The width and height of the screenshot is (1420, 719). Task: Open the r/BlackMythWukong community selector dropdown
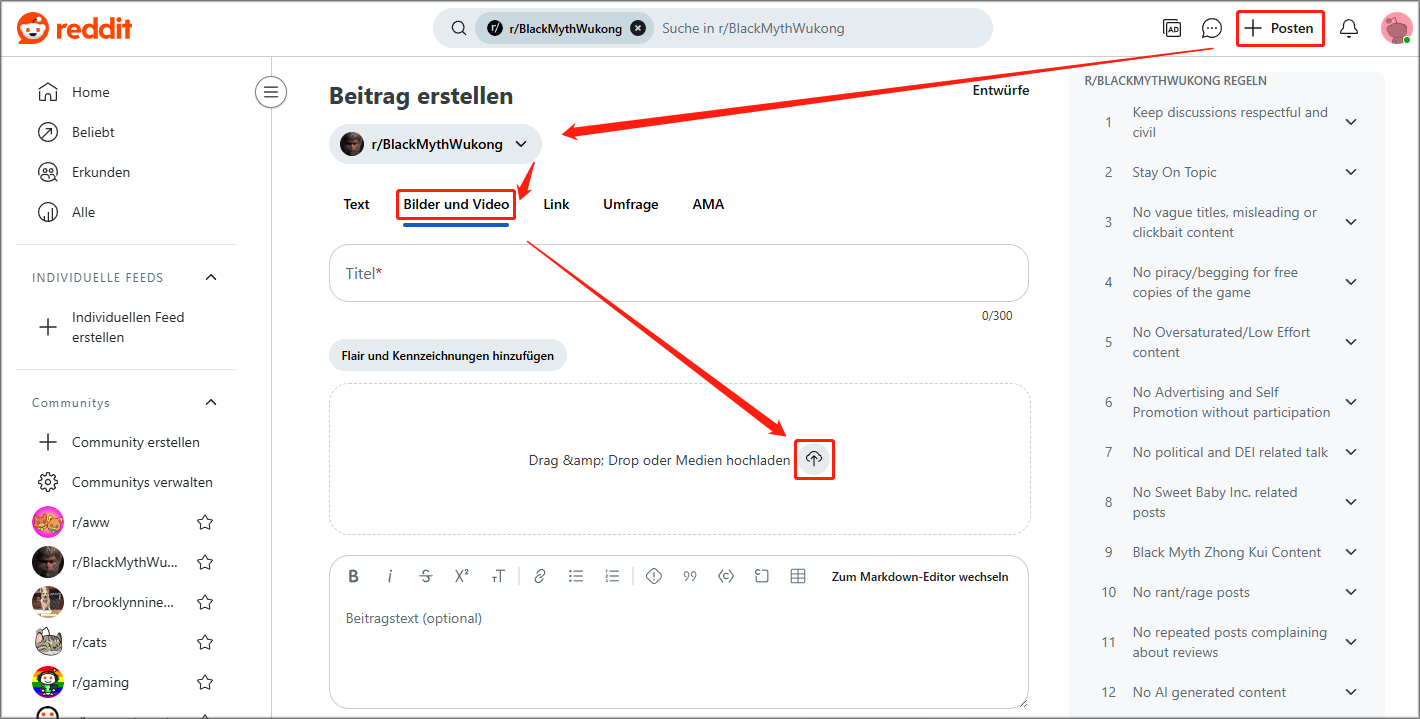(x=435, y=144)
